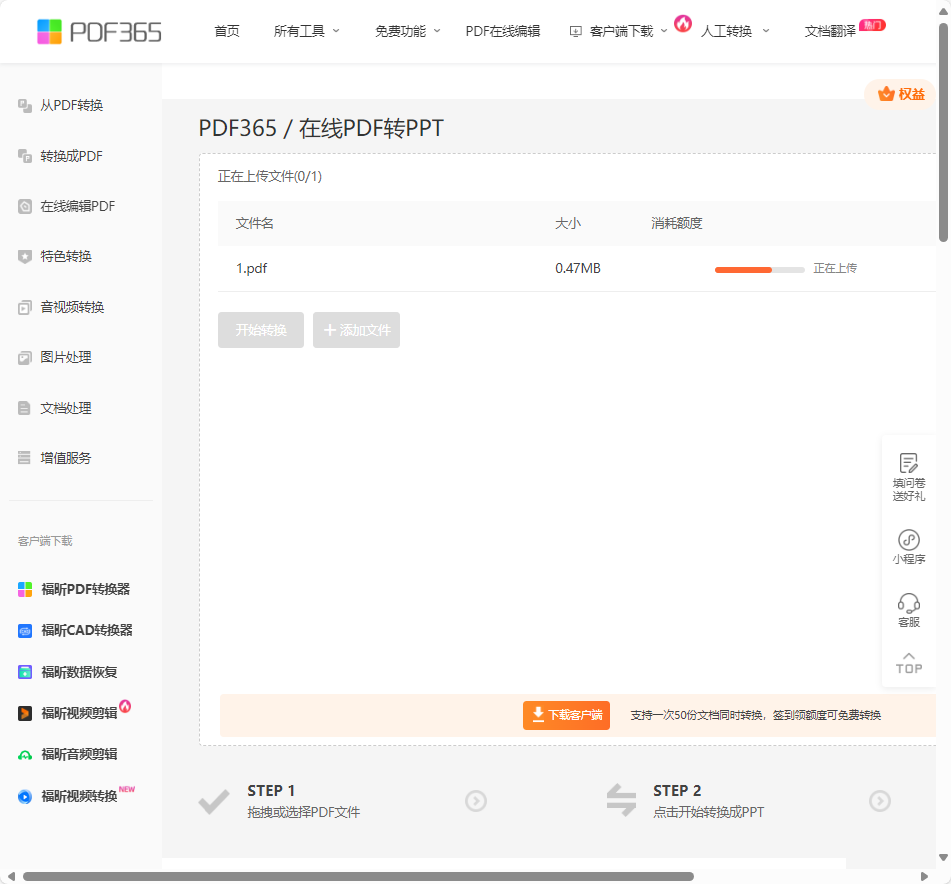The image size is (951, 884).
Task: Click the 转换成PDF sidebar icon
Action: [25, 156]
